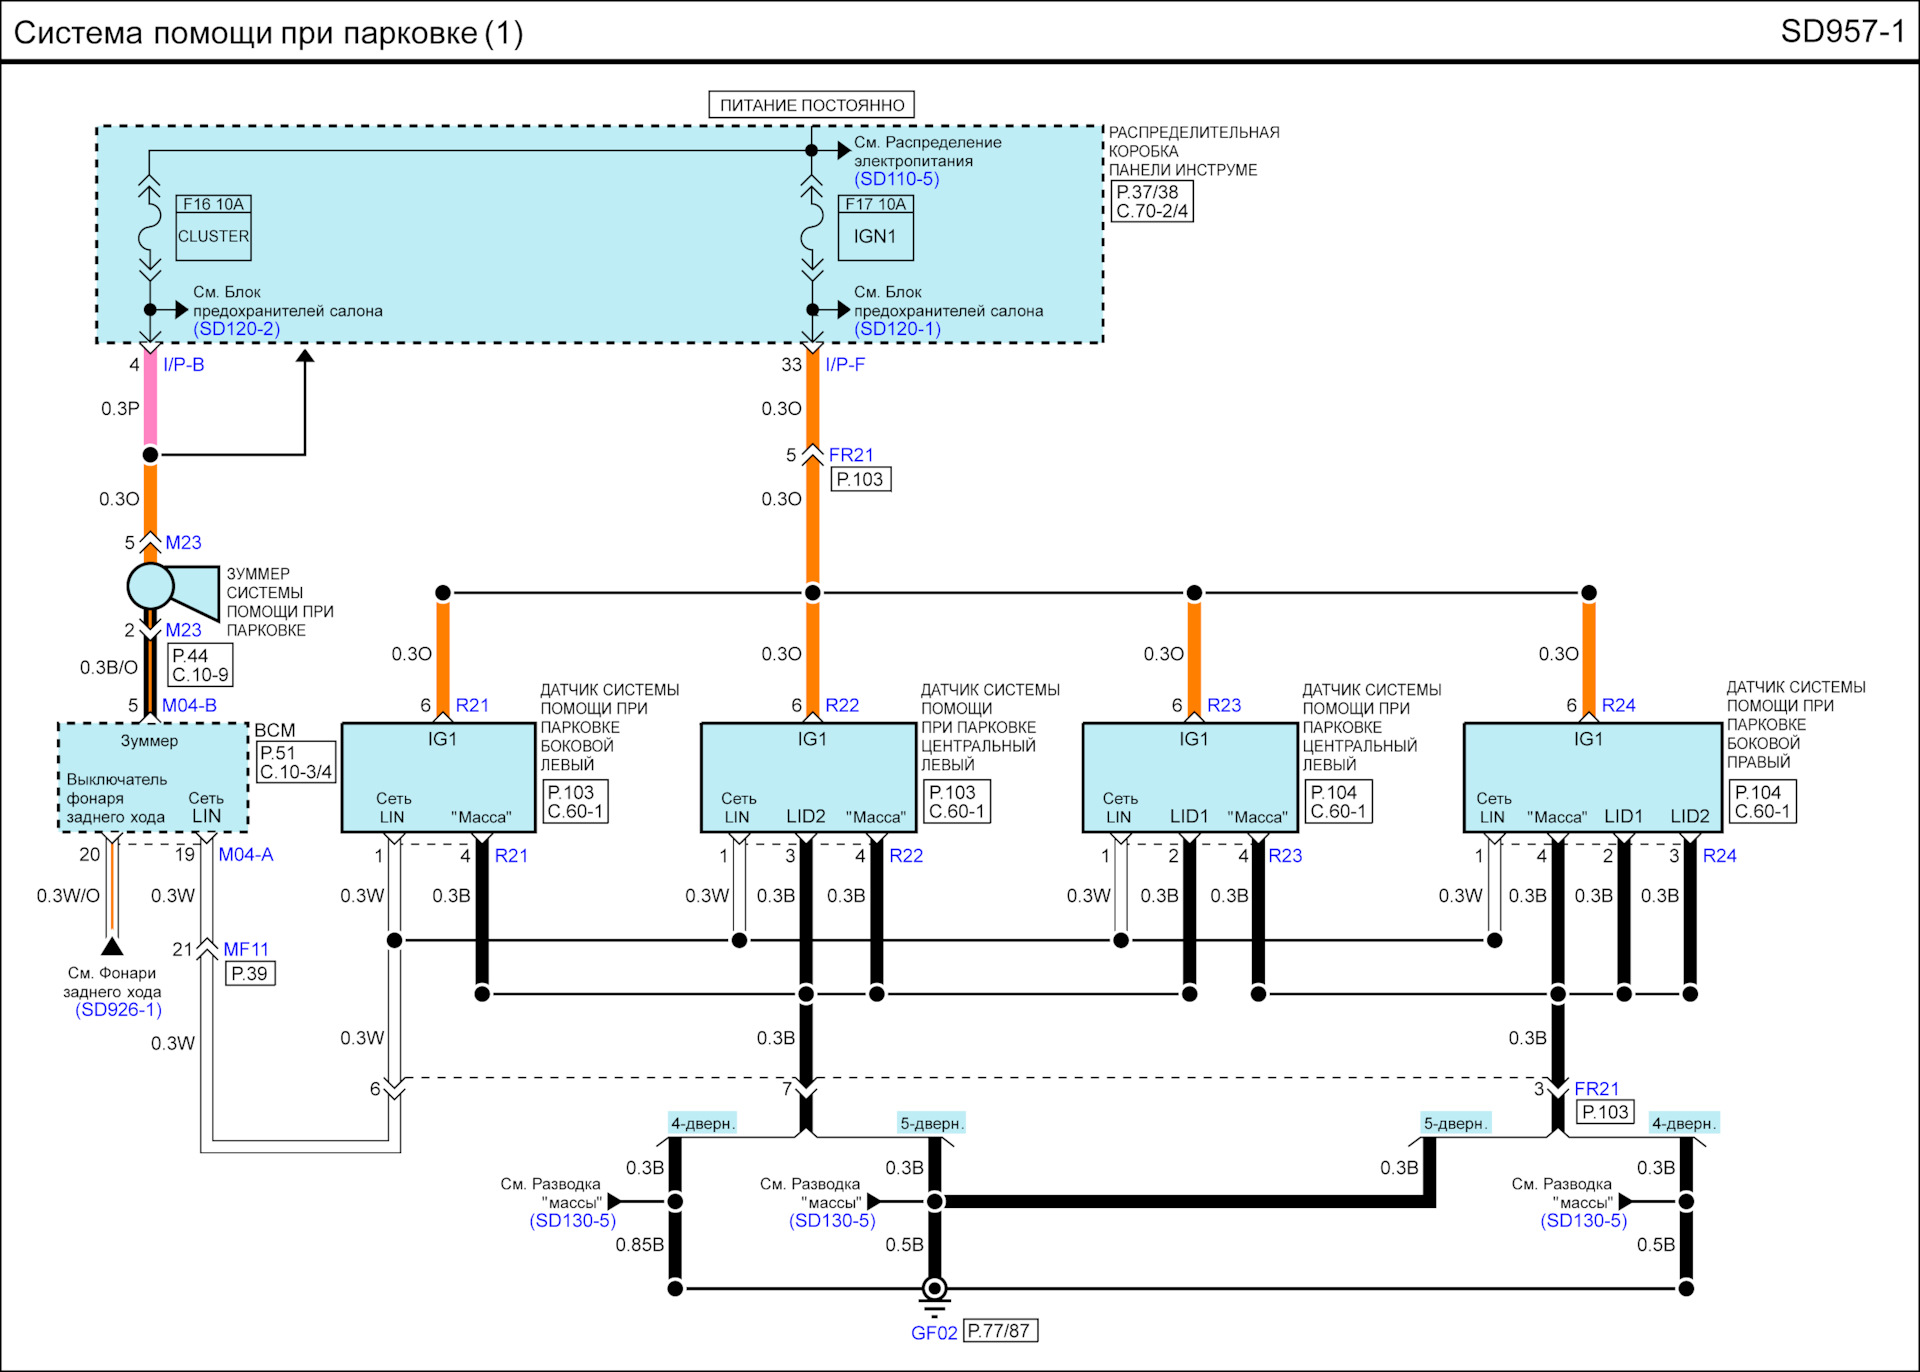
Task: Click the leftmost SD130-5 ground distribution link
Action: (x=572, y=1221)
